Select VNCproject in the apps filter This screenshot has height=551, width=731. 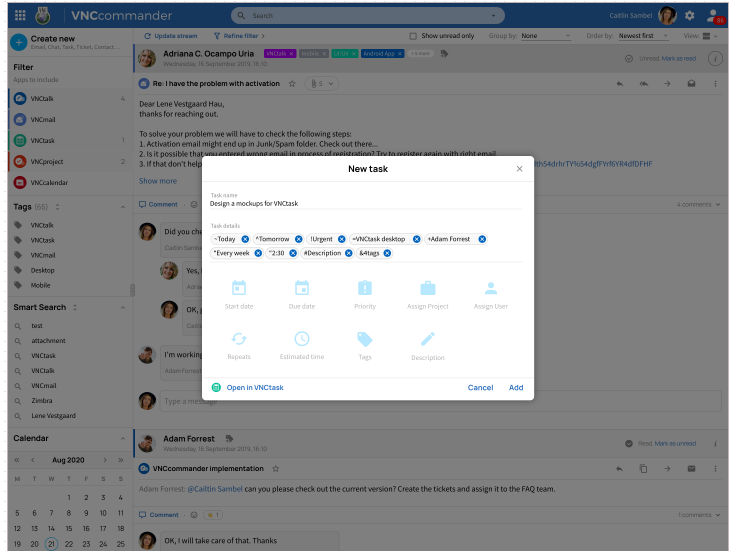pyautogui.click(x=46, y=161)
